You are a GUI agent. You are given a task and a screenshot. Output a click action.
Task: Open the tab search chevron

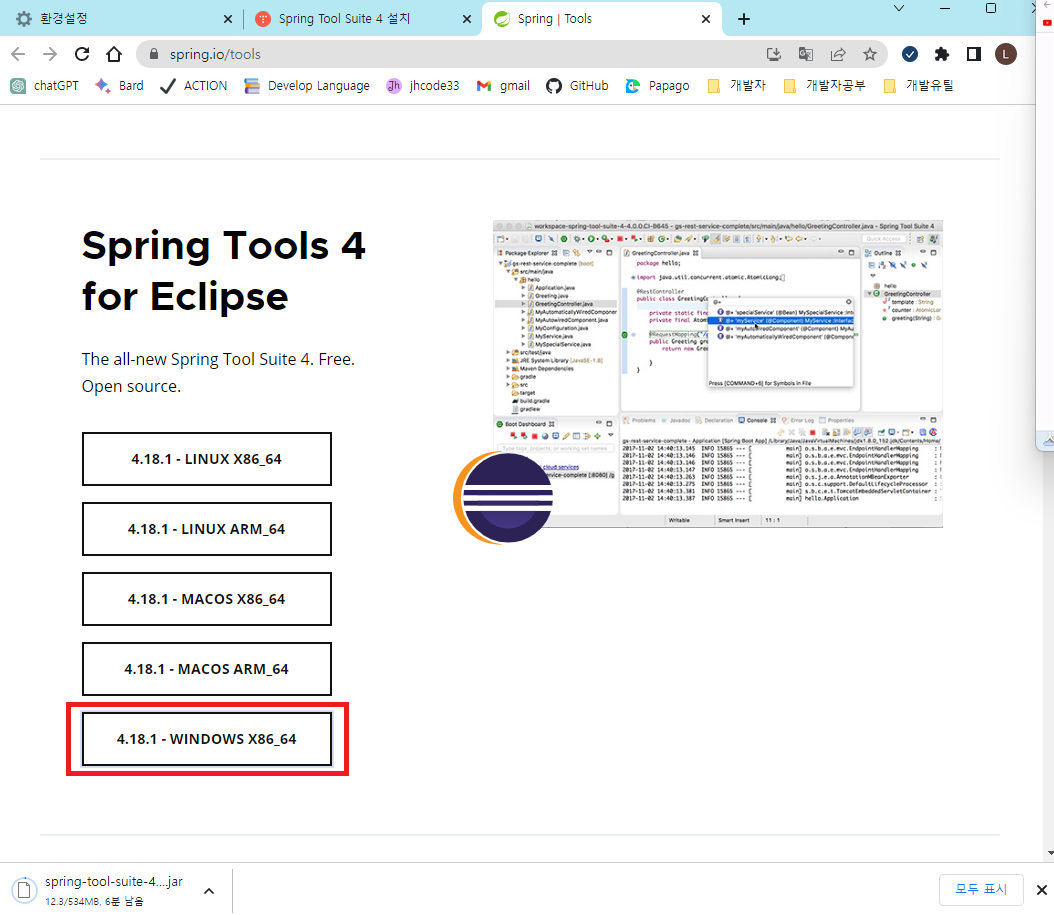pos(899,8)
